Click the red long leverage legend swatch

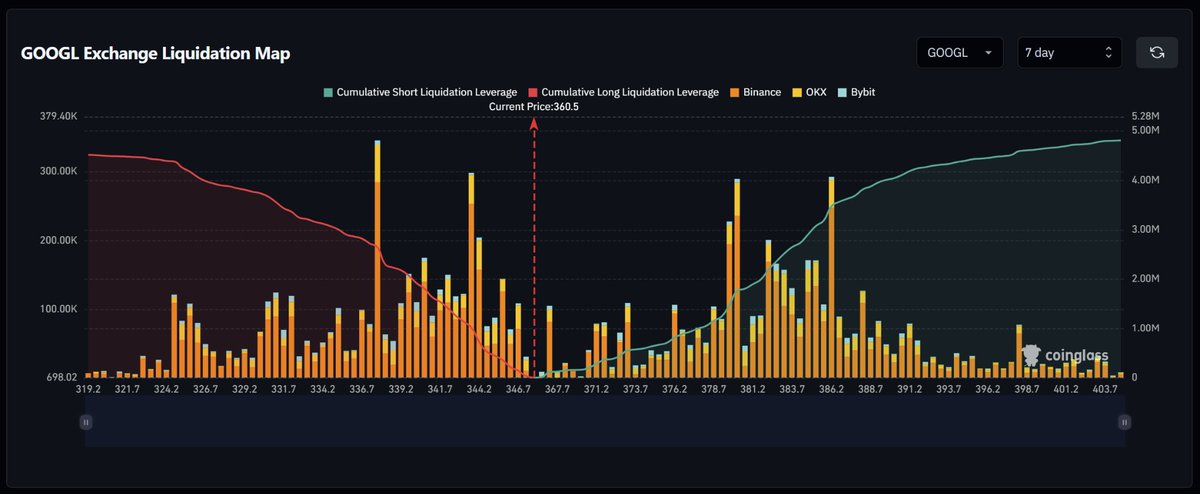(532, 92)
